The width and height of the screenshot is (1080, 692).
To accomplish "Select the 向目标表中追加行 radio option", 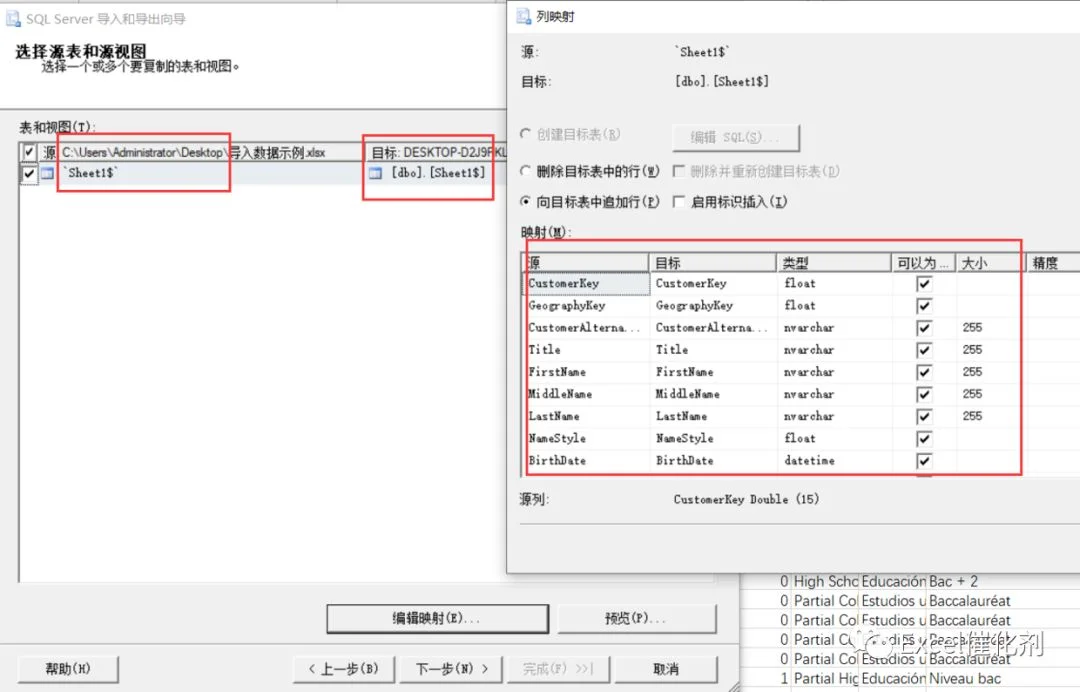I will (x=526, y=201).
